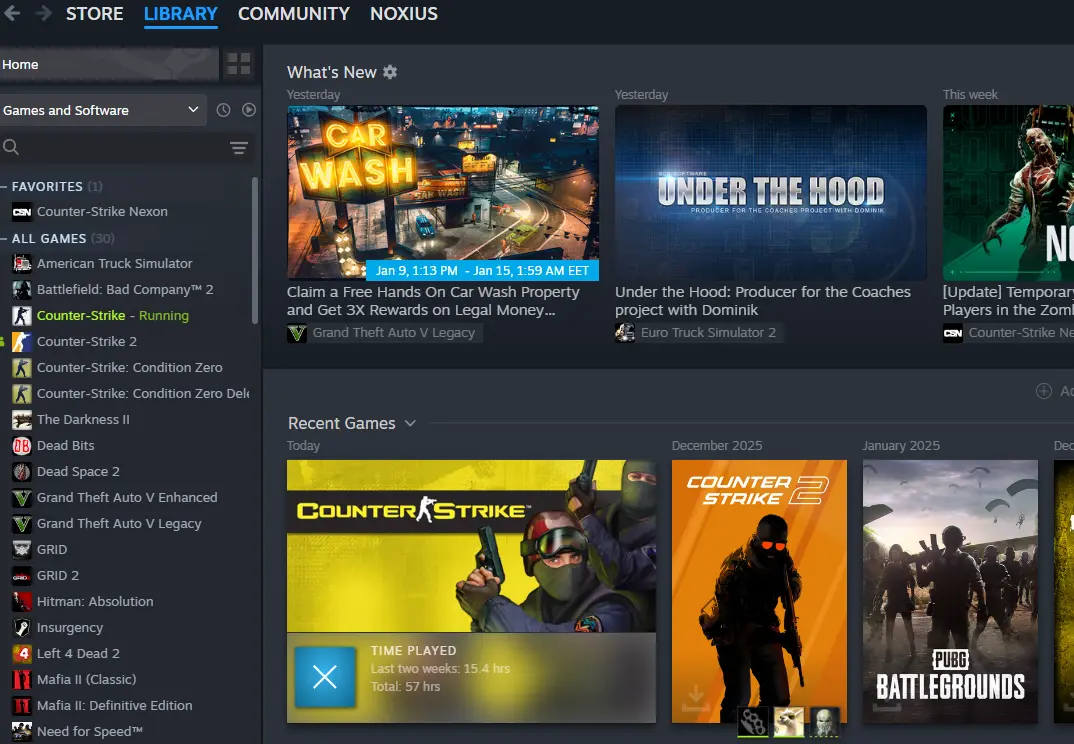Click the search magnifier icon
This screenshot has width=1074, height=744.
coord(10,147)
